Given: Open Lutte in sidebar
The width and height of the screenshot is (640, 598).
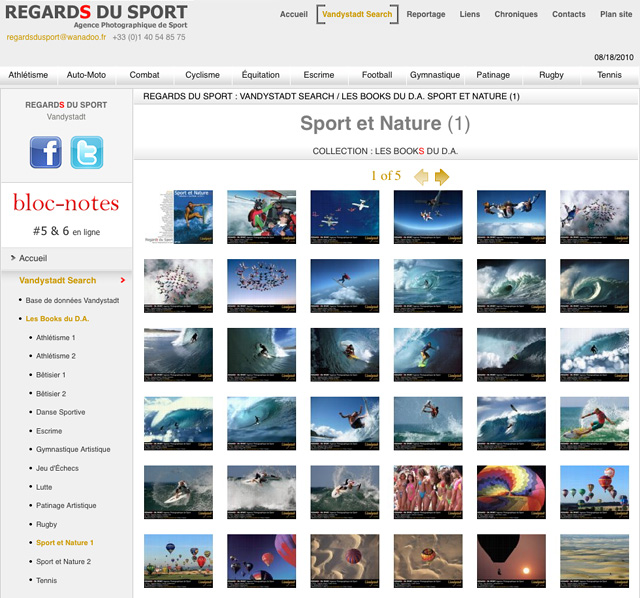Looking at the screenshot, I should tap(44, 487).
